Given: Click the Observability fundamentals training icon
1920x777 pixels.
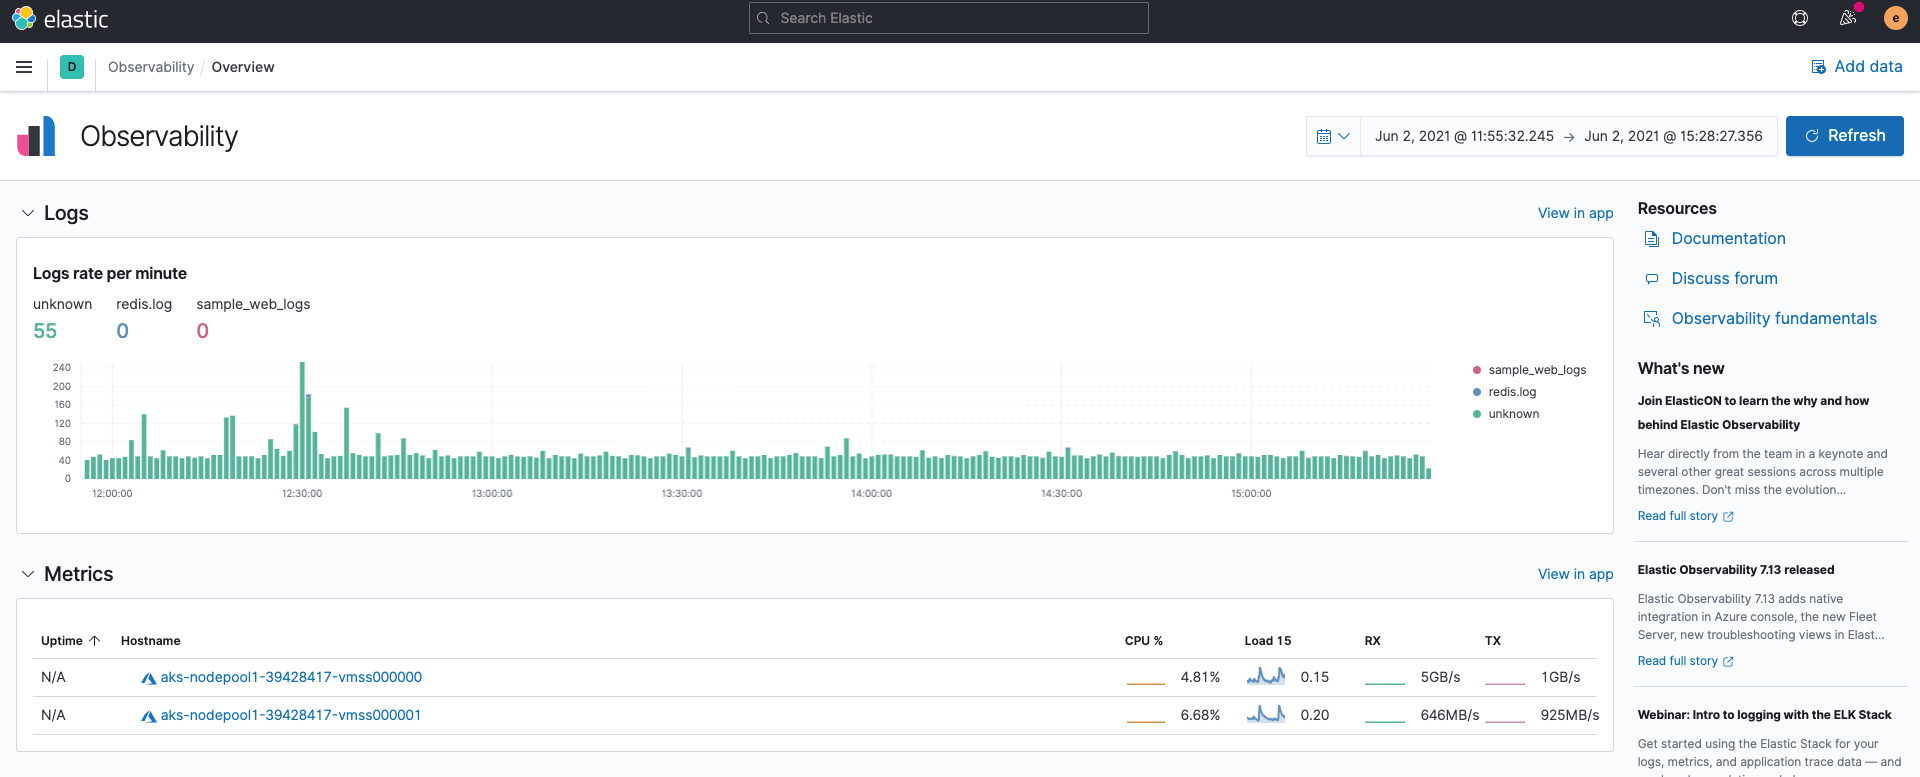Looking at the screenshot, I should (x=1652, y=319).
